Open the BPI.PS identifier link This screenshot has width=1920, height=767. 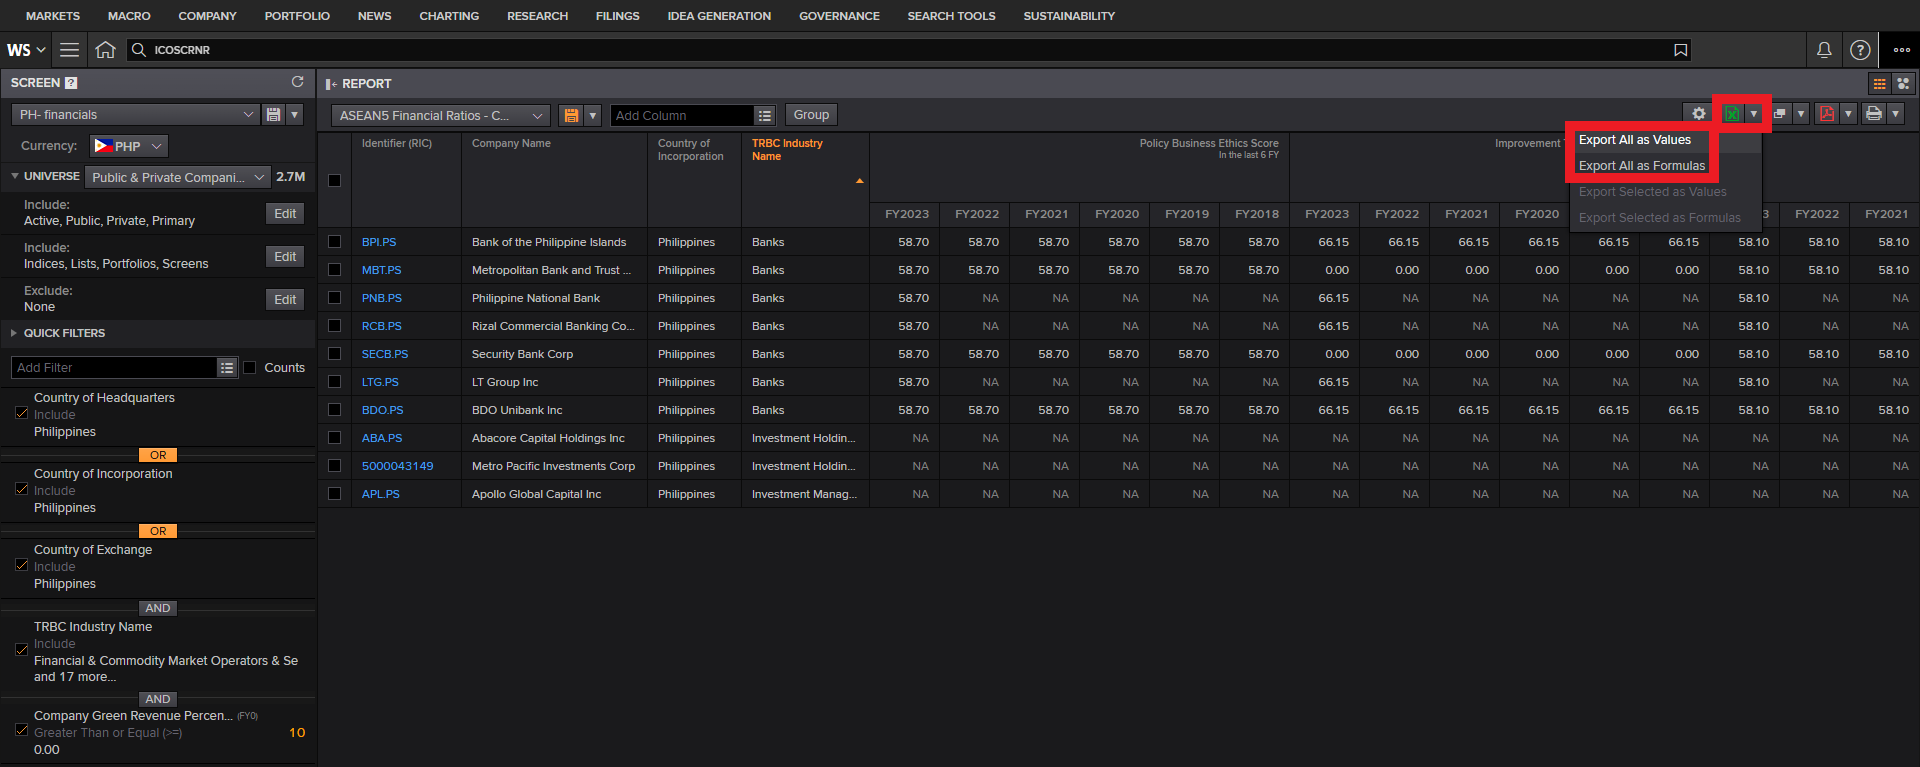point(379,242)
